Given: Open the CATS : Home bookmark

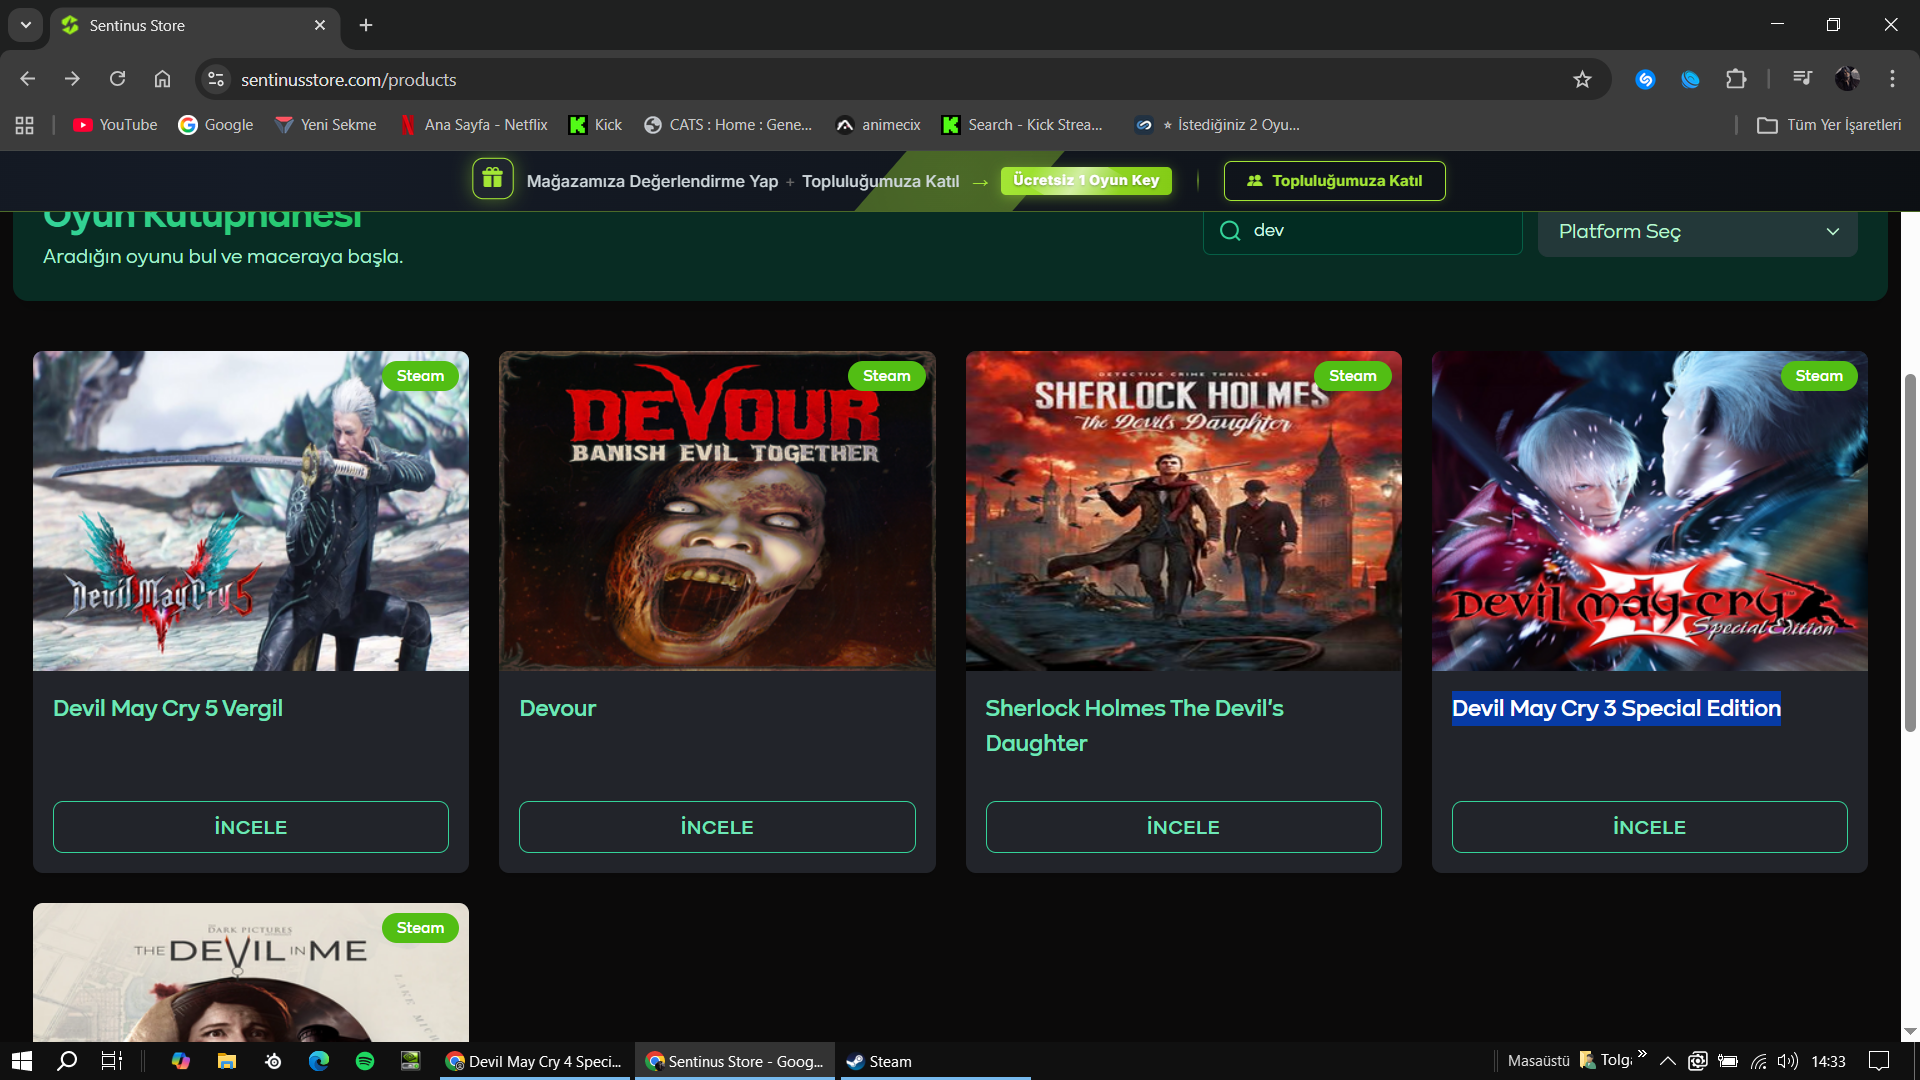Looking at the screenshot, I should pos(728,125).
